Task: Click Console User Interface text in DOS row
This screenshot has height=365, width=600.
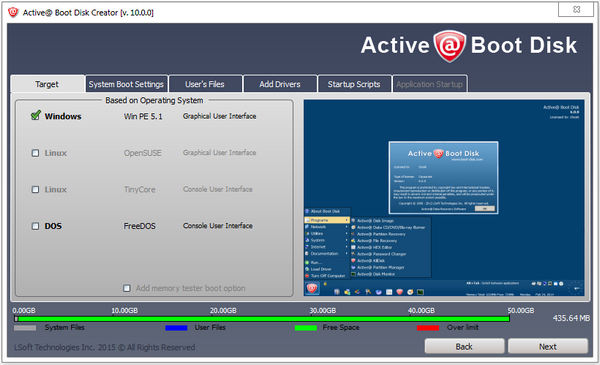Action: point(217,226)
